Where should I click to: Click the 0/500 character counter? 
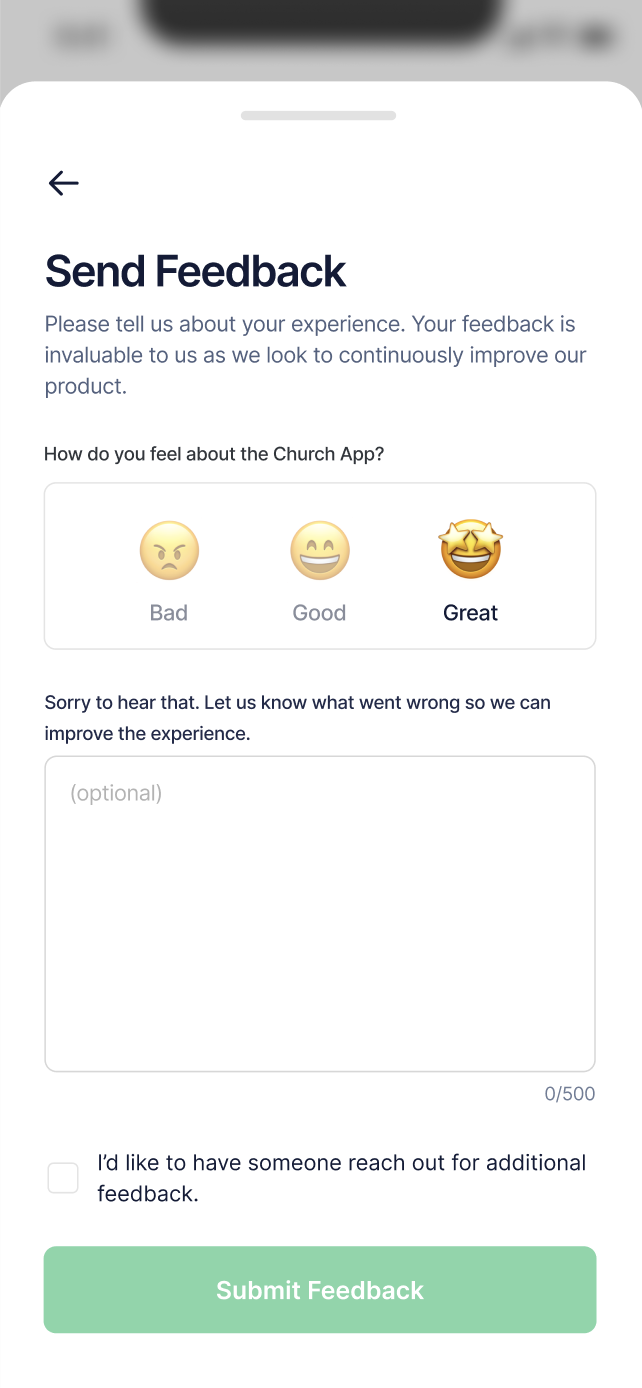(569, 1094)
